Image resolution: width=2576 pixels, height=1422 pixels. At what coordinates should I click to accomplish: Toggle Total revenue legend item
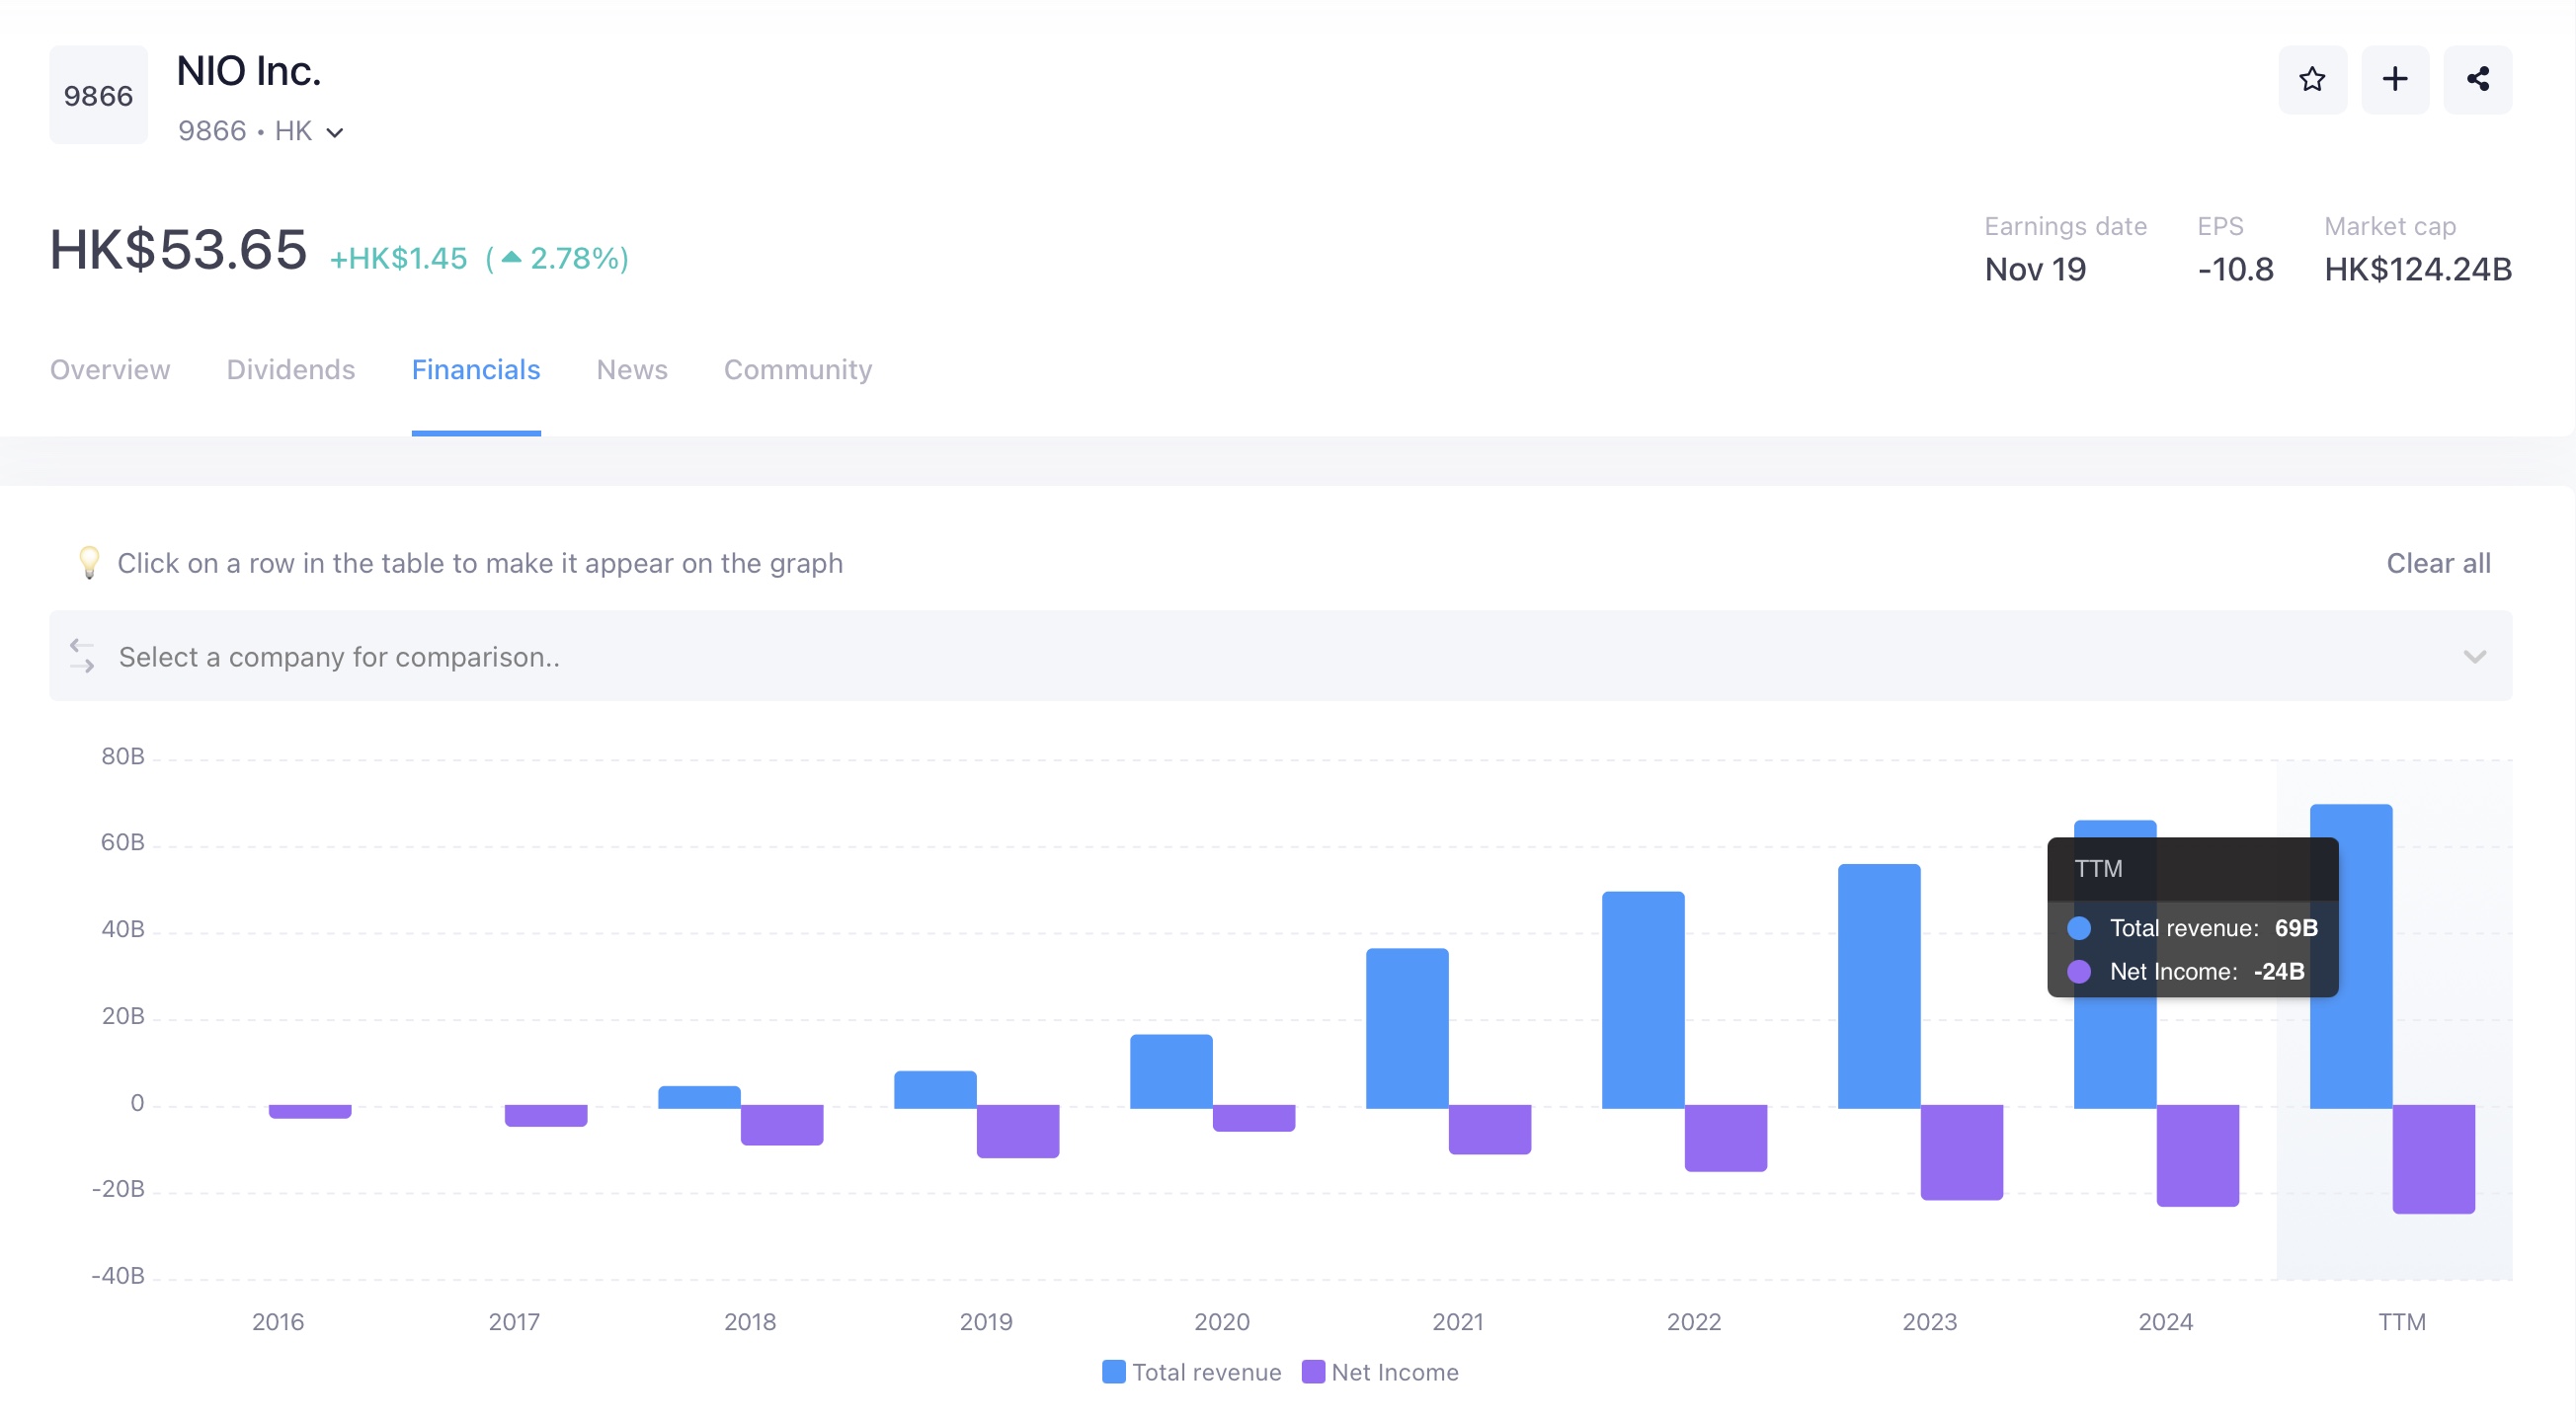coord(1205,1372)
